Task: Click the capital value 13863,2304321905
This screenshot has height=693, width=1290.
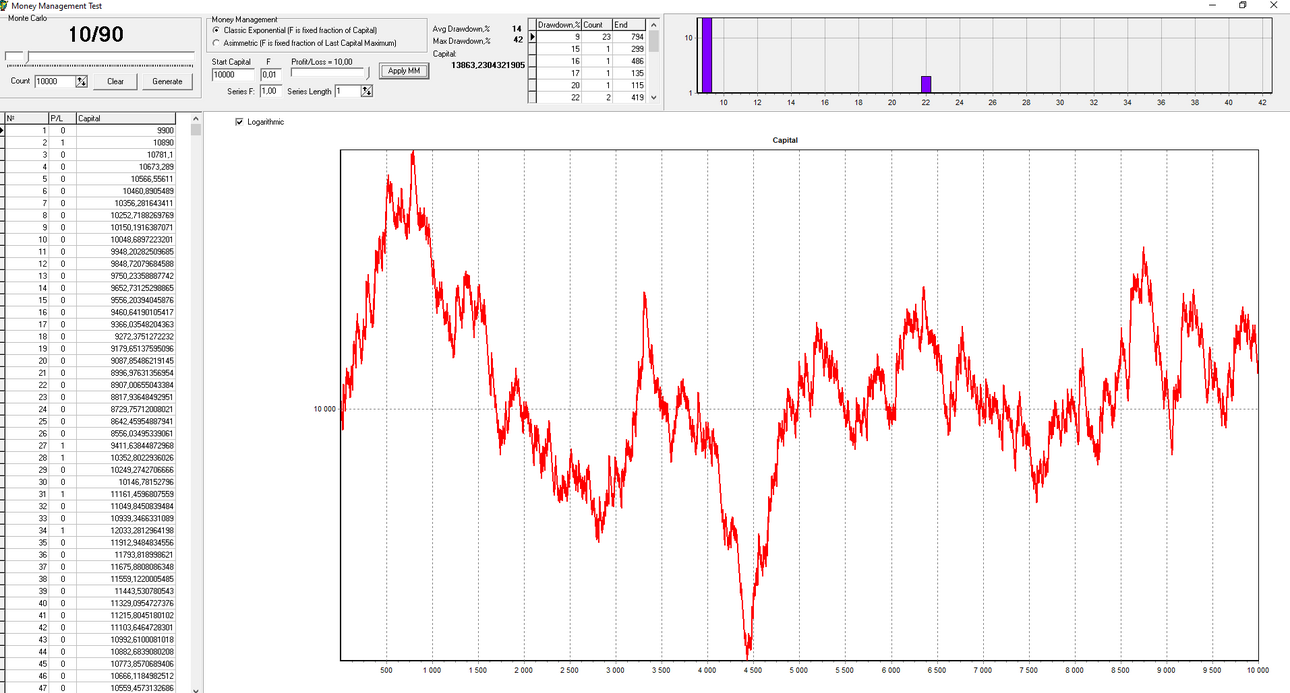Action: pos(488,65)
